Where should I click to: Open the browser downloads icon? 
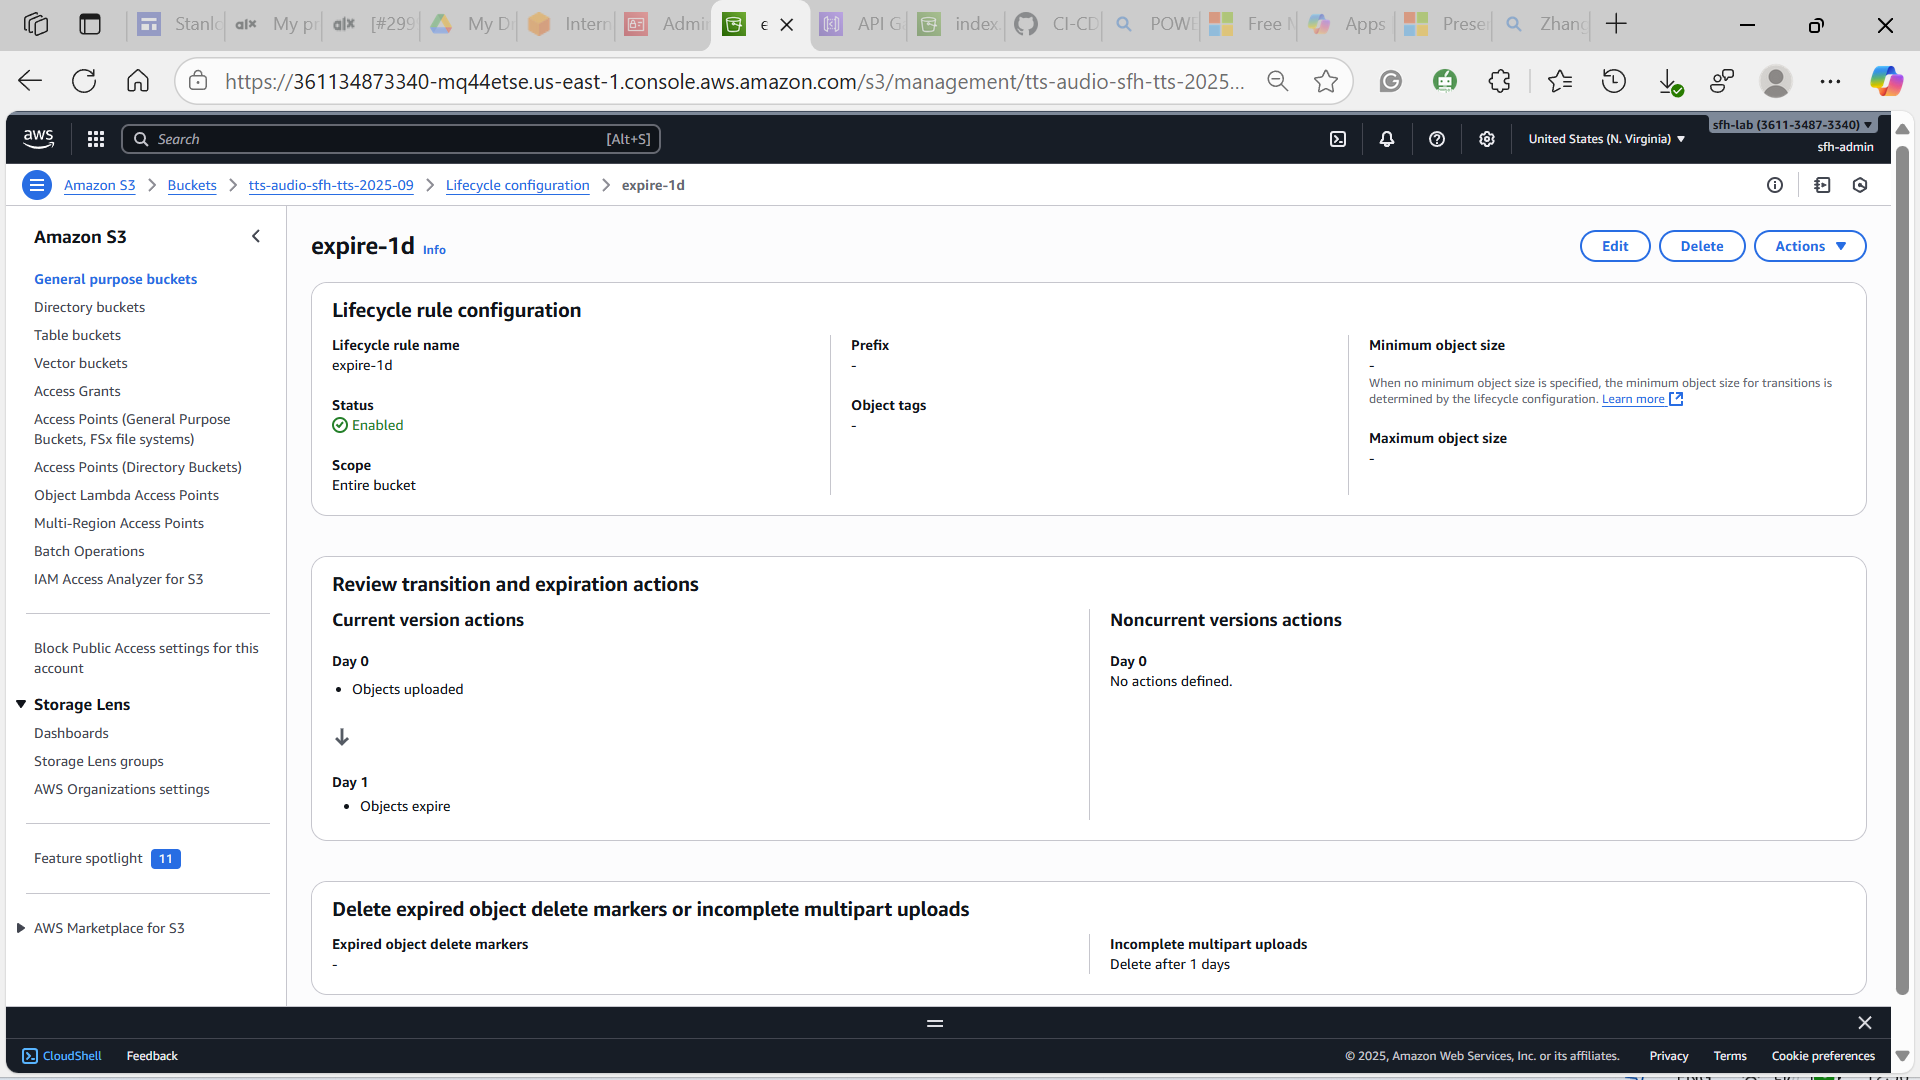click(1669, 81)
